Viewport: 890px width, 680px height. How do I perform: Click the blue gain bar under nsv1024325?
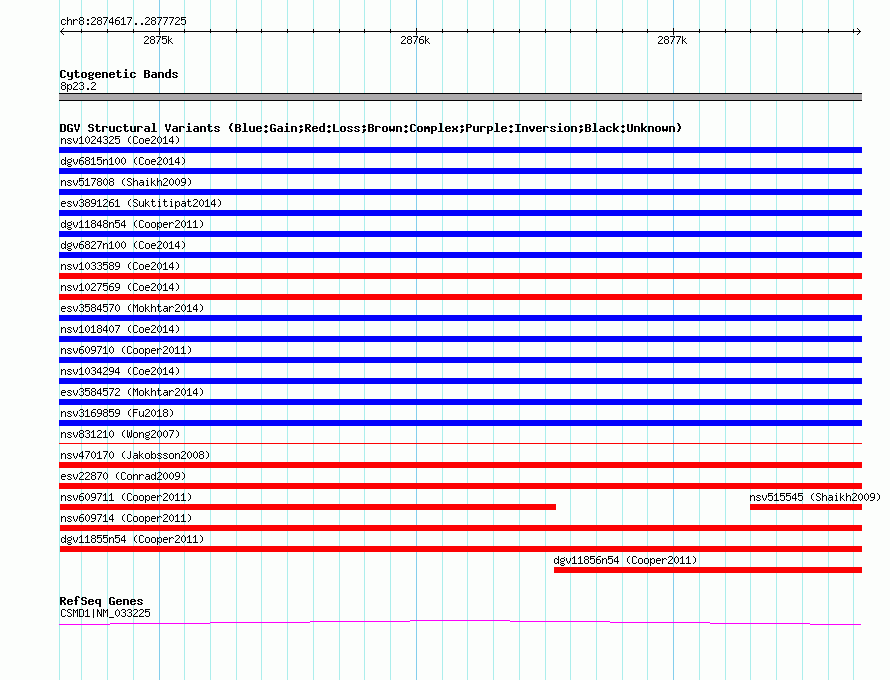(x=460, y=150)
